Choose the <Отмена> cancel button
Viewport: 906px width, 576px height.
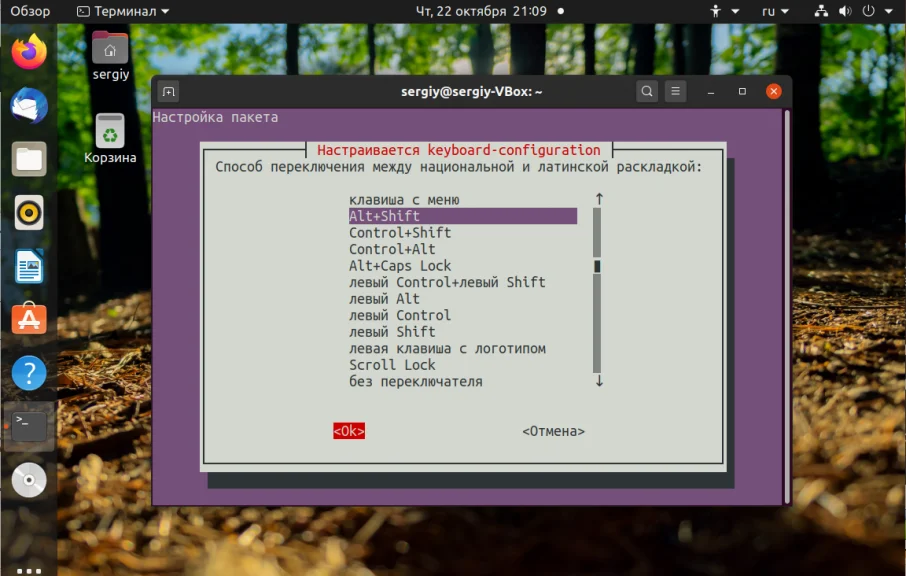click(x=554, y=431)
